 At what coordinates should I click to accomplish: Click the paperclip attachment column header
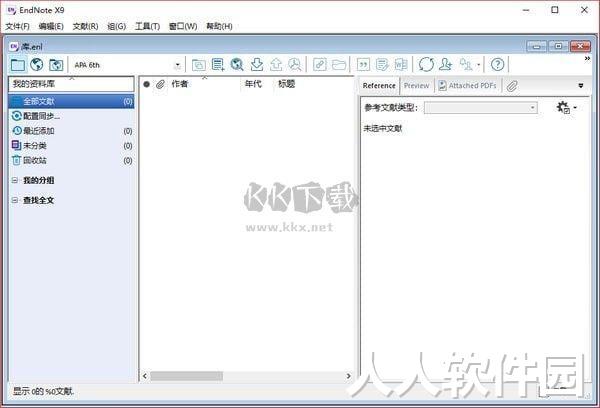pos(160,84)
